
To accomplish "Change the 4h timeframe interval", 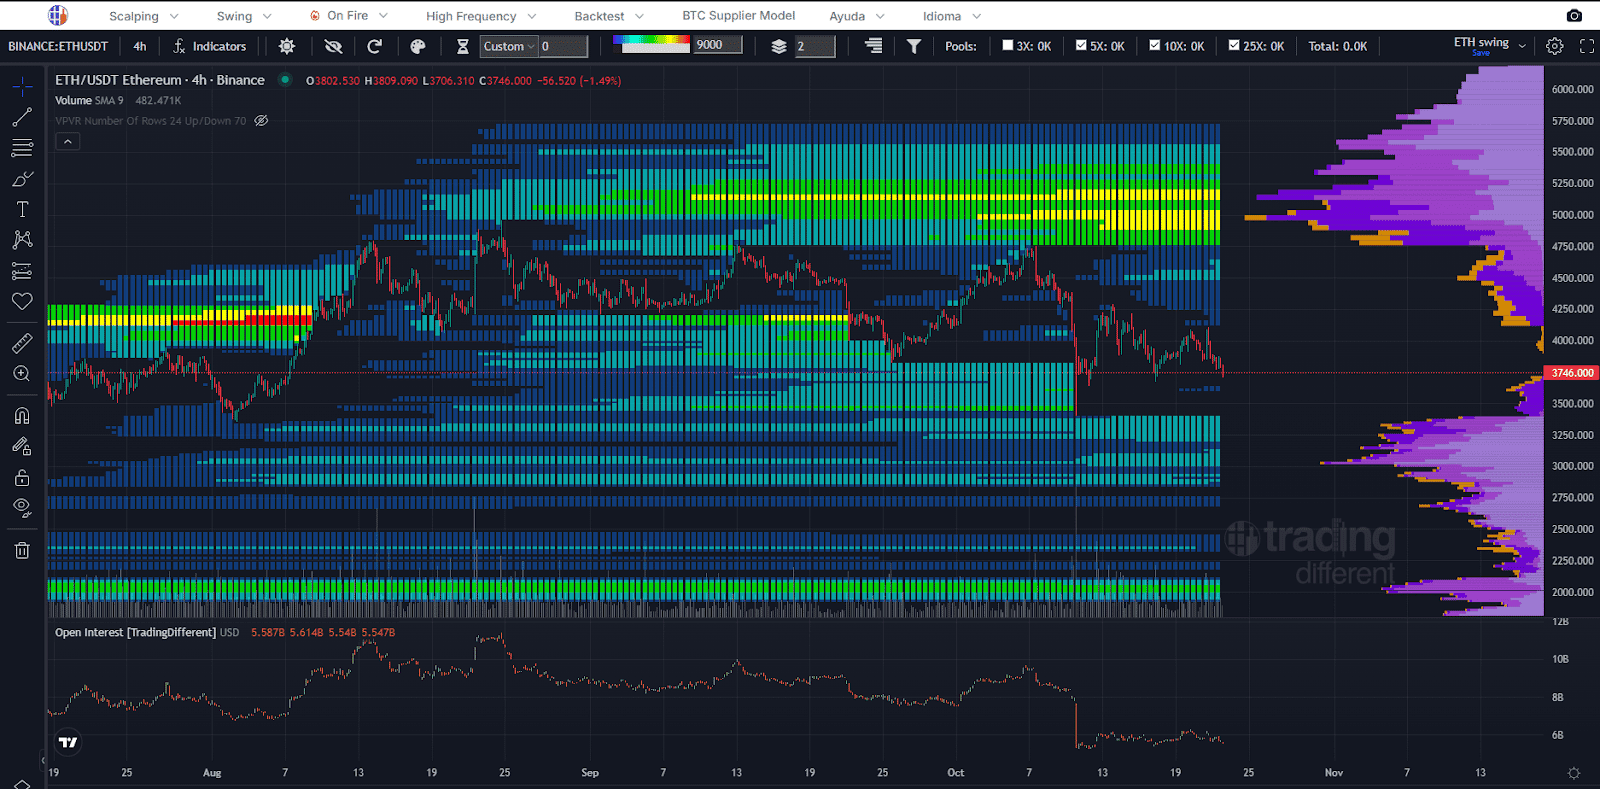I will 140,46.
